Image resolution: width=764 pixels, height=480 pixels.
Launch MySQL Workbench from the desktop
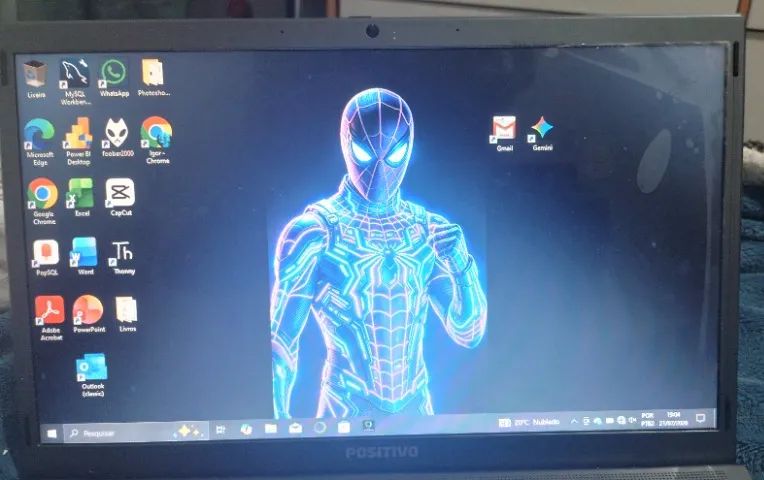[x=75, y=82]
